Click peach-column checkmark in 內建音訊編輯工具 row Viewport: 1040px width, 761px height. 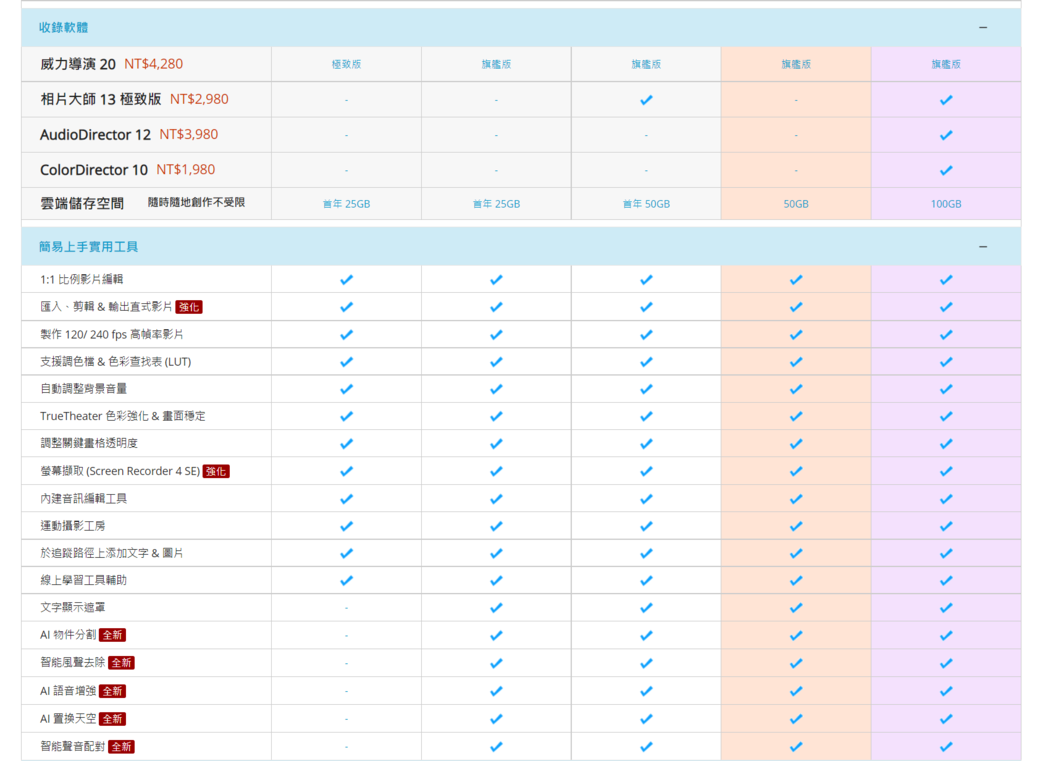pos(796,499)
